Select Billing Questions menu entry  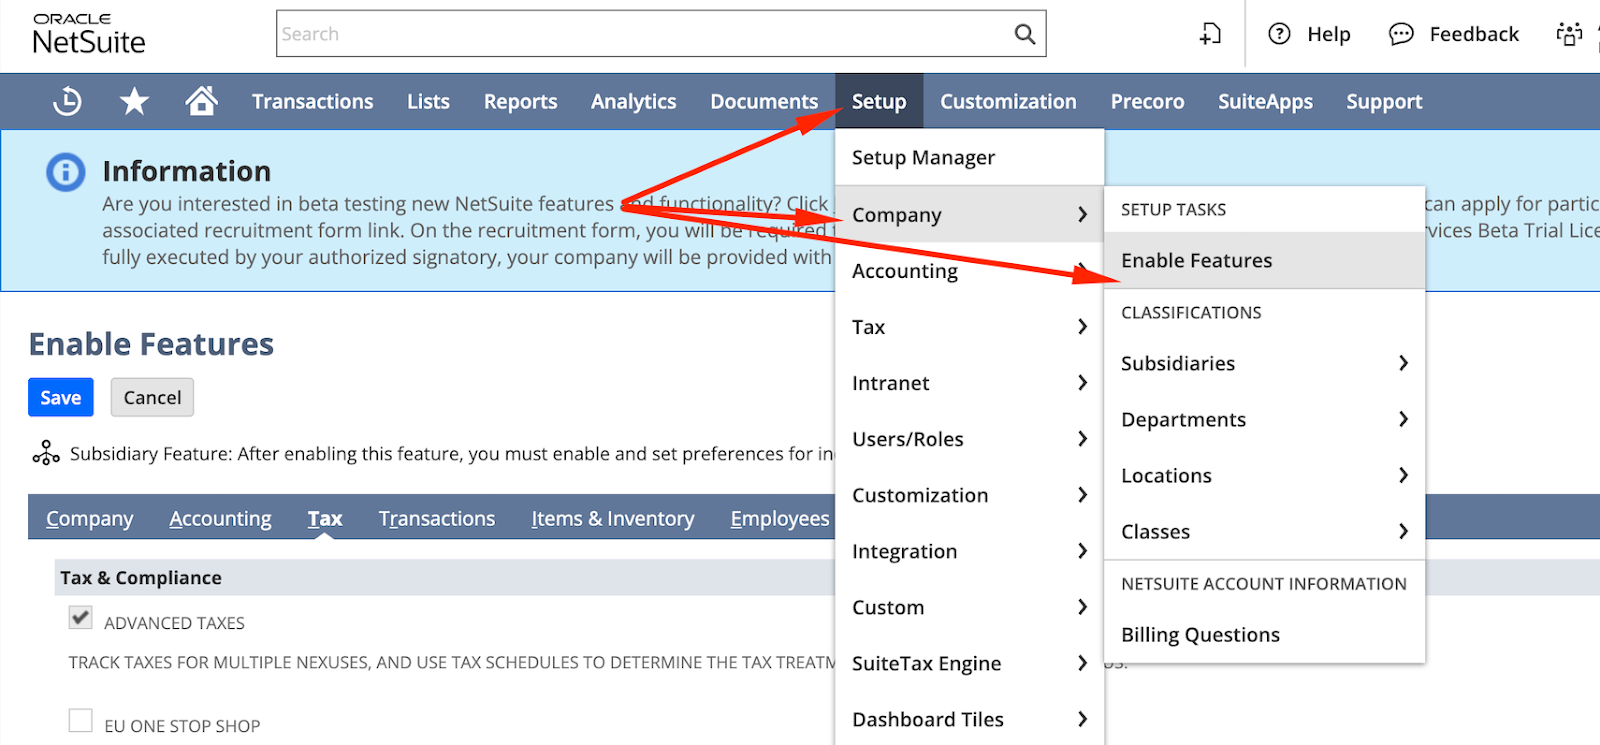[1264, 634]
